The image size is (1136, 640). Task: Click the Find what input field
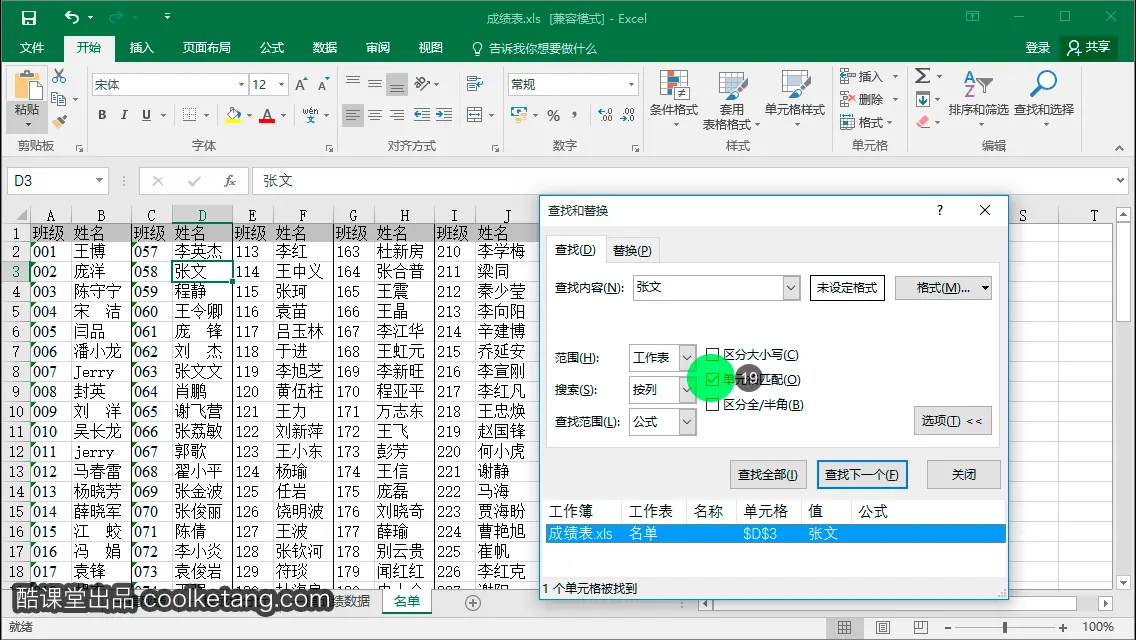click(x=708, y=288)
